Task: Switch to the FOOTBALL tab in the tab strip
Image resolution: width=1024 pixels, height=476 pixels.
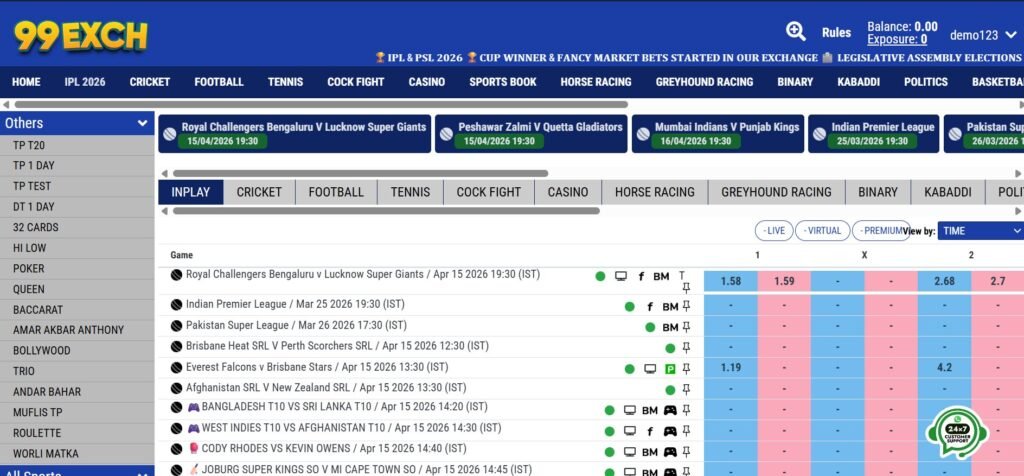Action: (336, 192)
